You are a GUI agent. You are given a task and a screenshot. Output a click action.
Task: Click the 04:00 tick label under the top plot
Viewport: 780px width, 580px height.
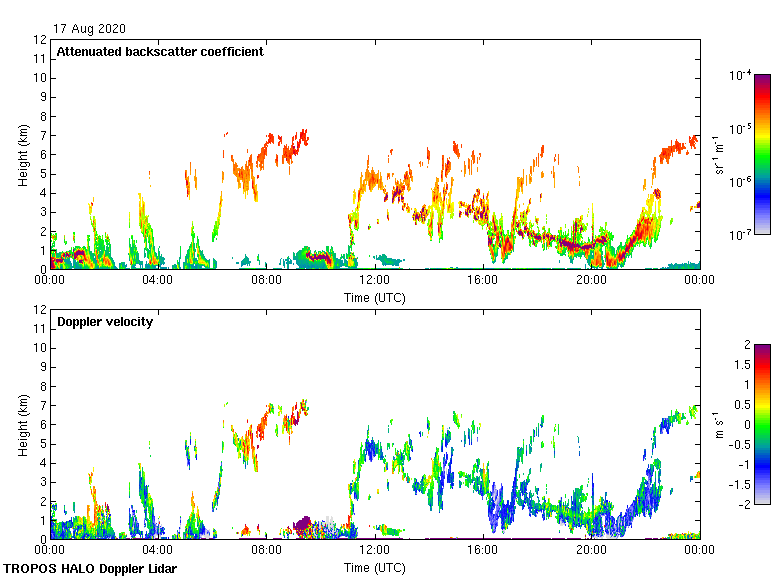pyautogui.click(x=158, y=281)
